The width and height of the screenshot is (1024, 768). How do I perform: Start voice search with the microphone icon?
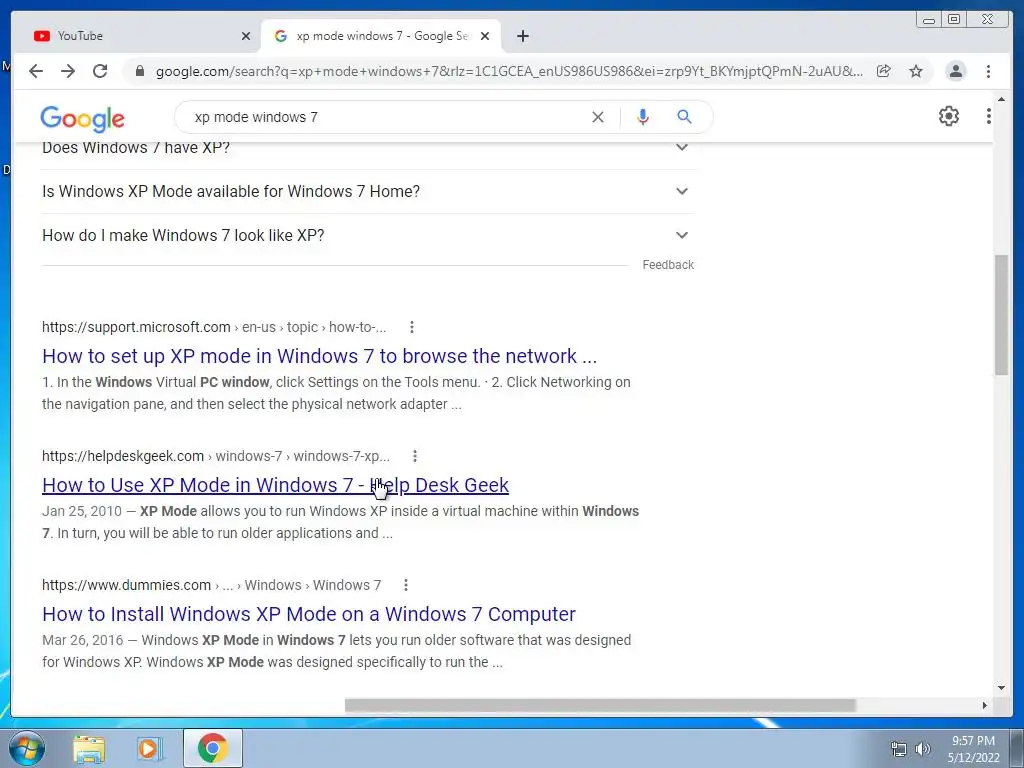point(643,117)
